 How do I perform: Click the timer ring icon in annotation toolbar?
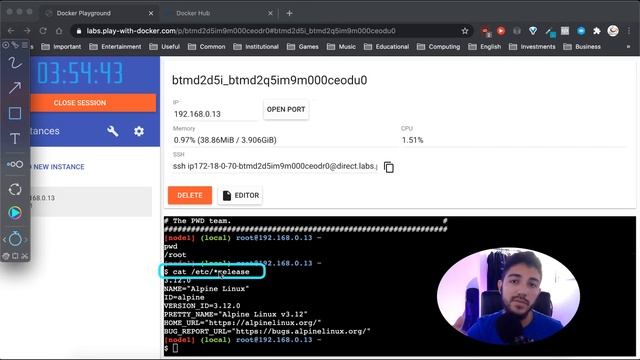tap(15, 238)
